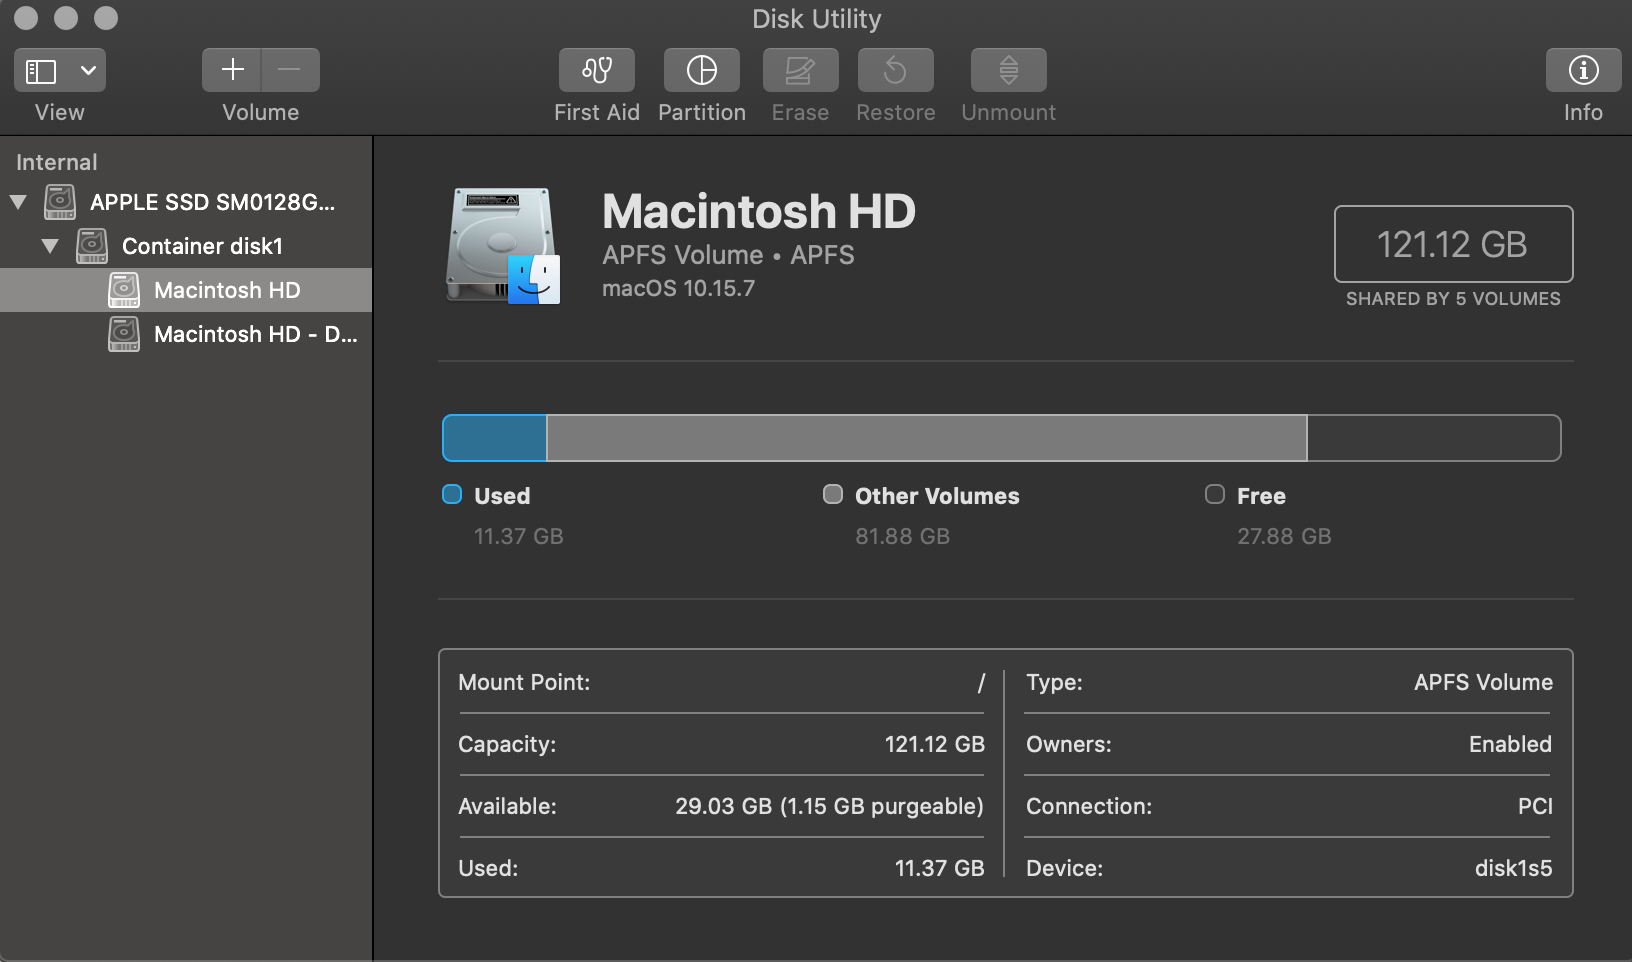The height and width of the screenshot is (962, 1632).
Task: Click the 'APFS Volume • APFS' subtitle
Action: [x=728, y=255]
